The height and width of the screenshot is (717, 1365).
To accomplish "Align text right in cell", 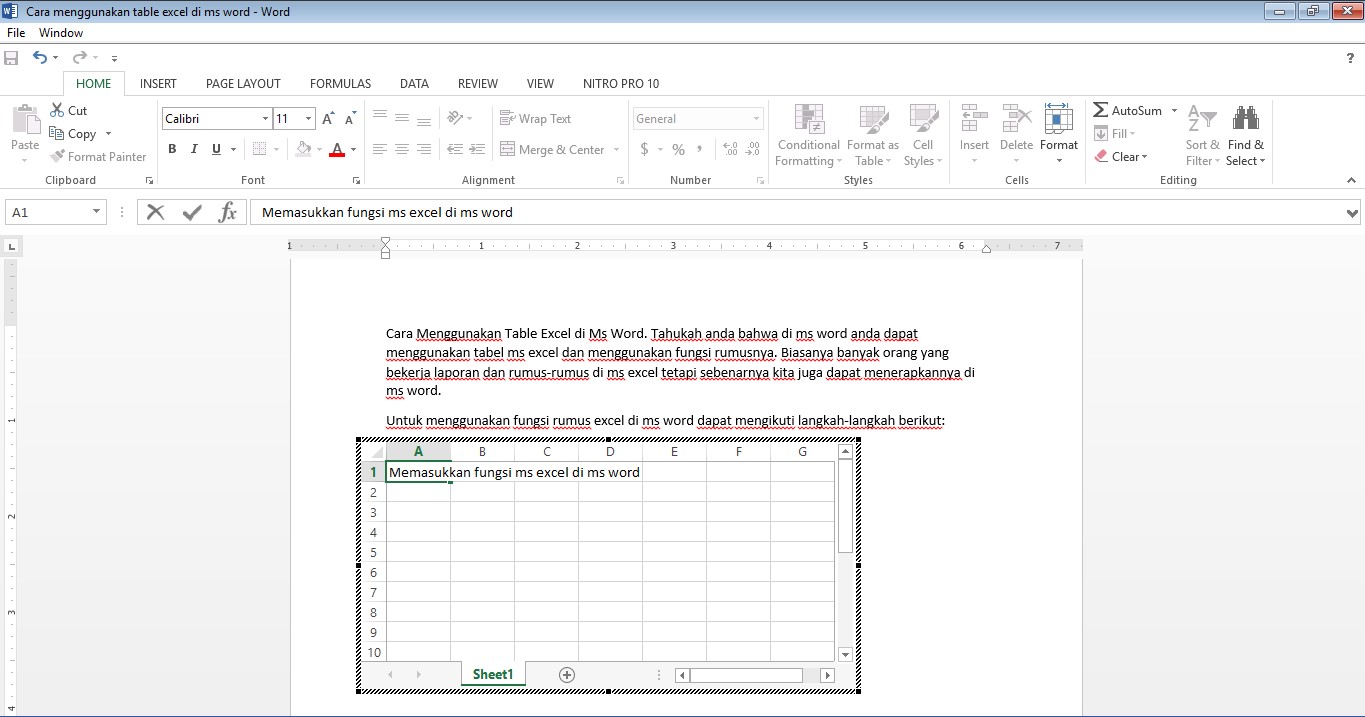I will 424,149.
